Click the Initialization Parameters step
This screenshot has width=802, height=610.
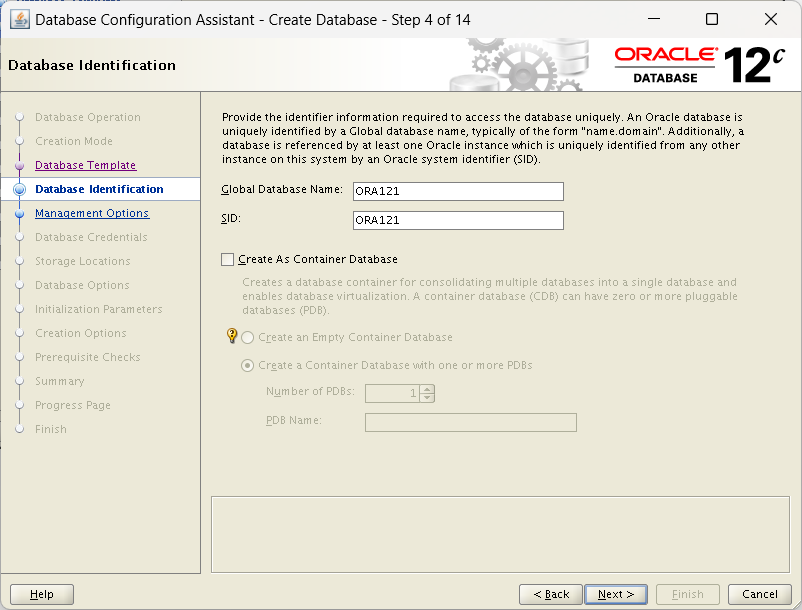pos(98,309)
